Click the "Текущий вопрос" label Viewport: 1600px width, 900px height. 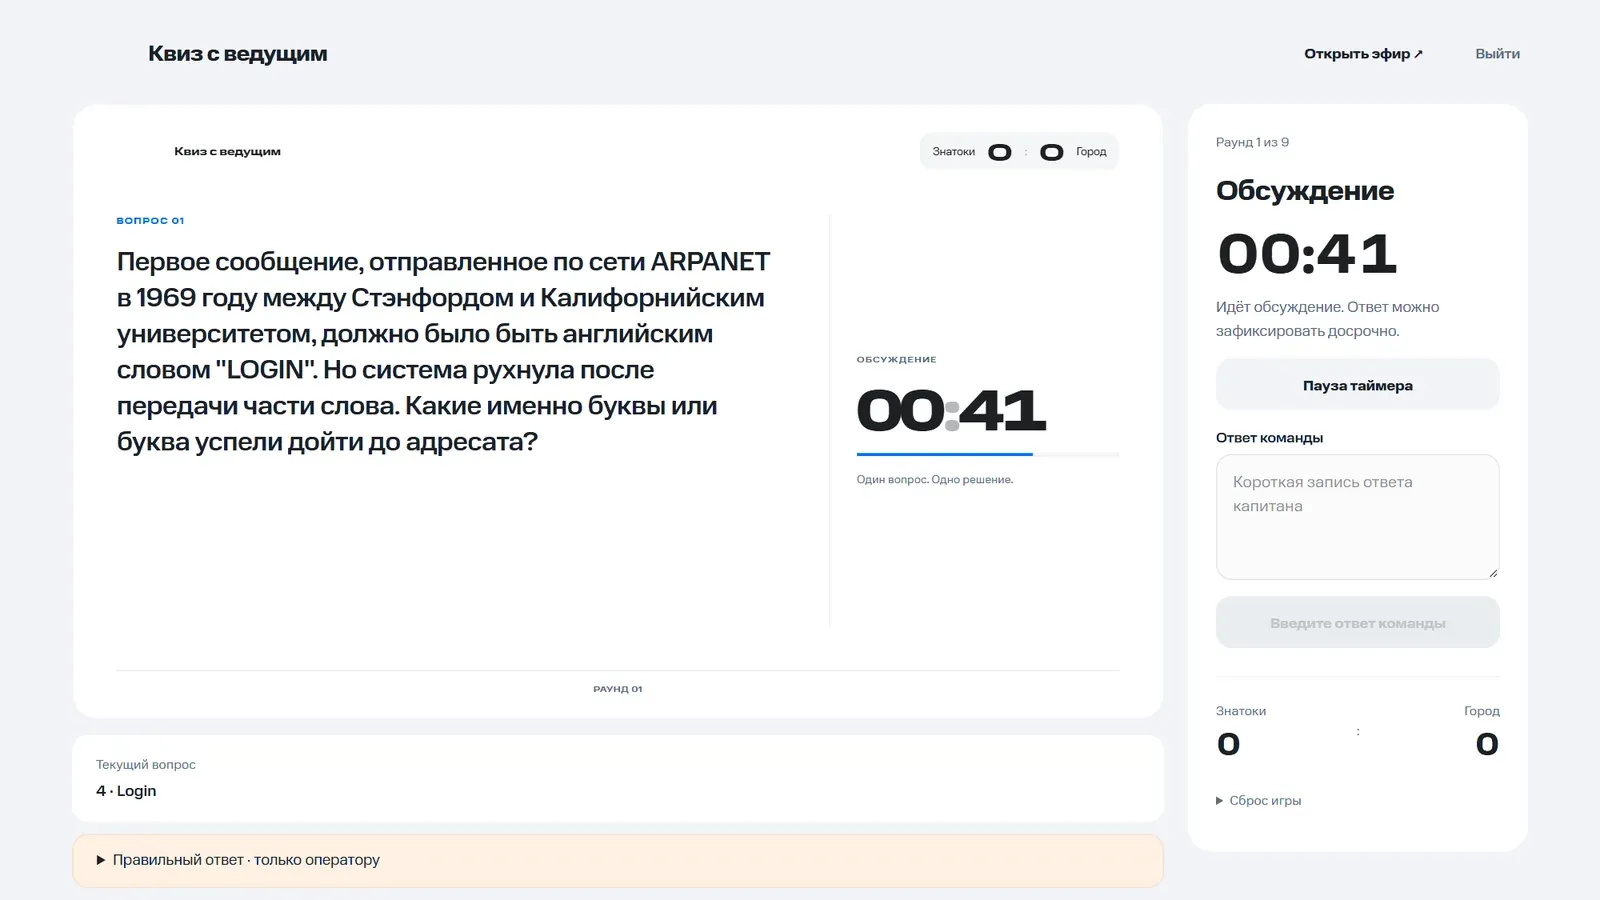(x=146, y=765)
